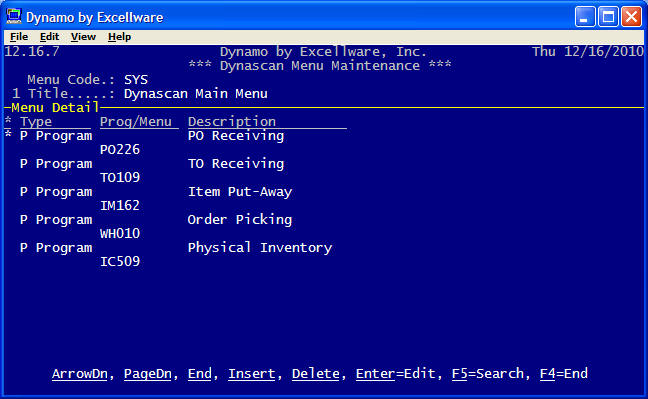Open the Edit menu
The width and height of the screenshot is (648, 399).
click(x=49, y=37)
